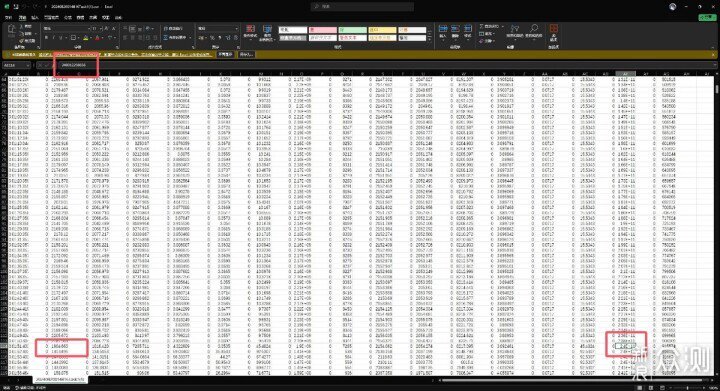Apply the red 'Bad' cell style swatch
This screenshot has height=391, width=720.
[322, 30]
